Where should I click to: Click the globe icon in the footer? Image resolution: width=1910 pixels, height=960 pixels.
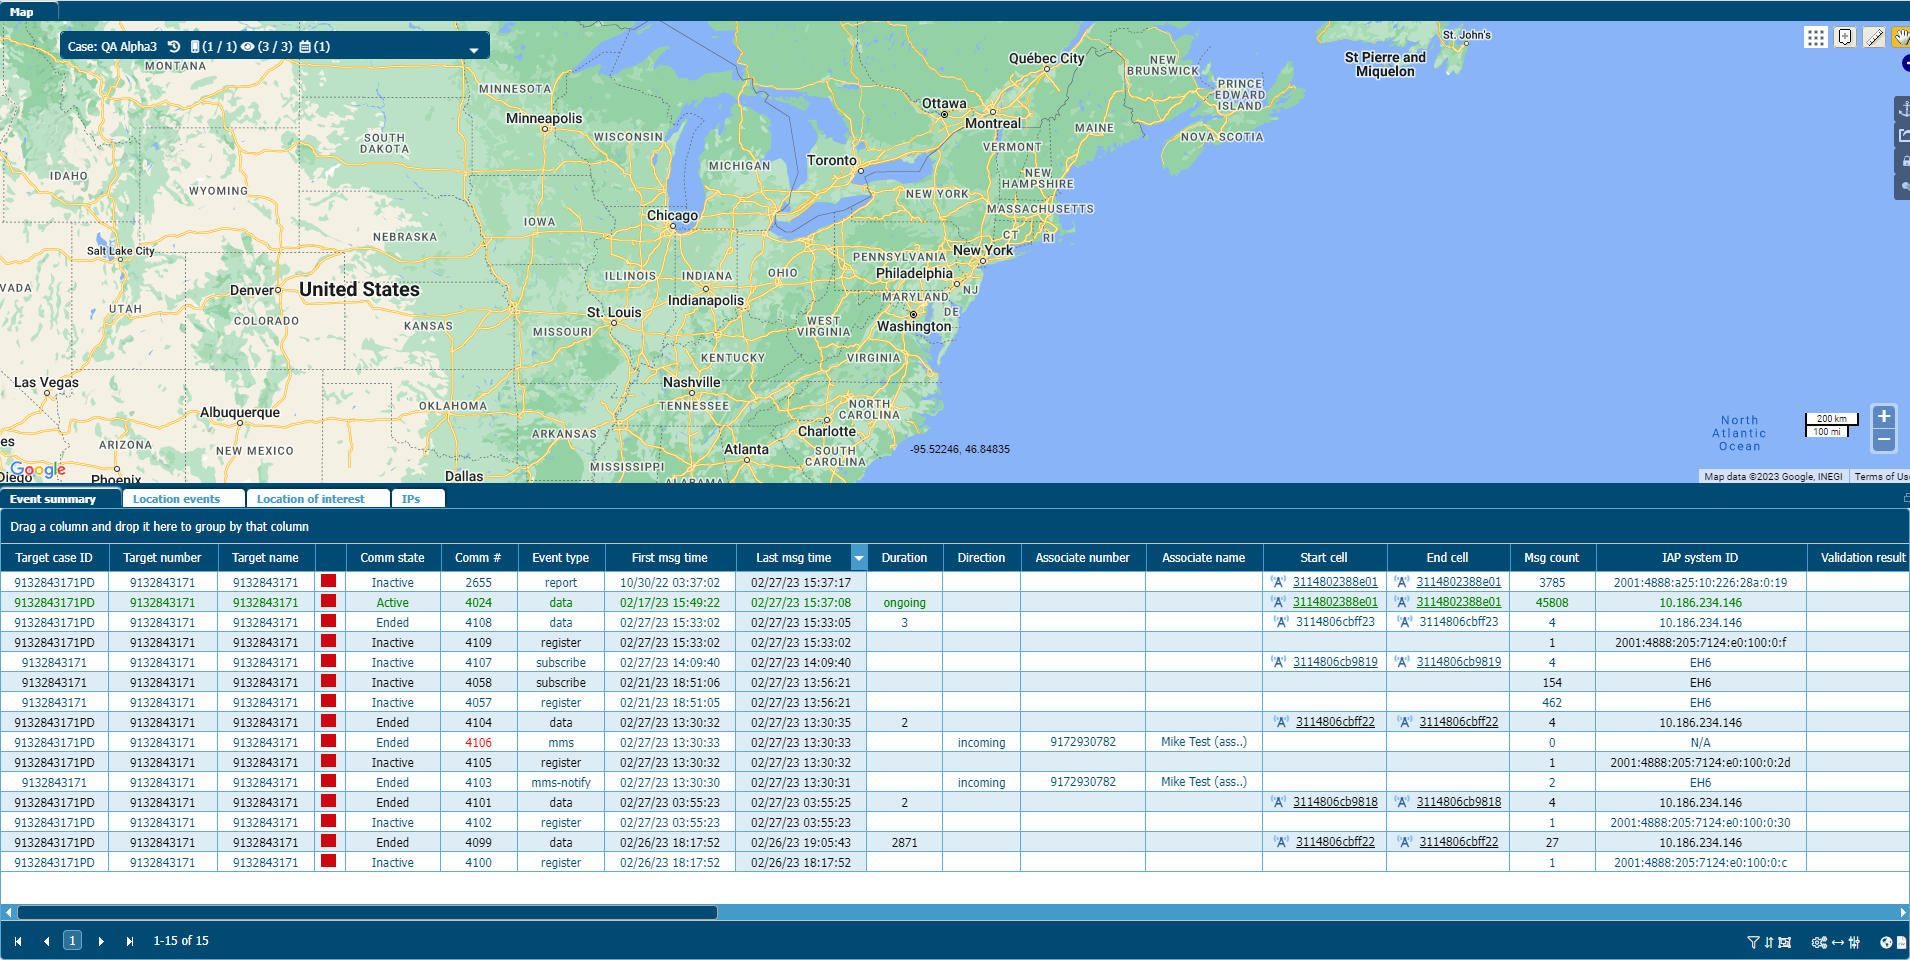1886,942
